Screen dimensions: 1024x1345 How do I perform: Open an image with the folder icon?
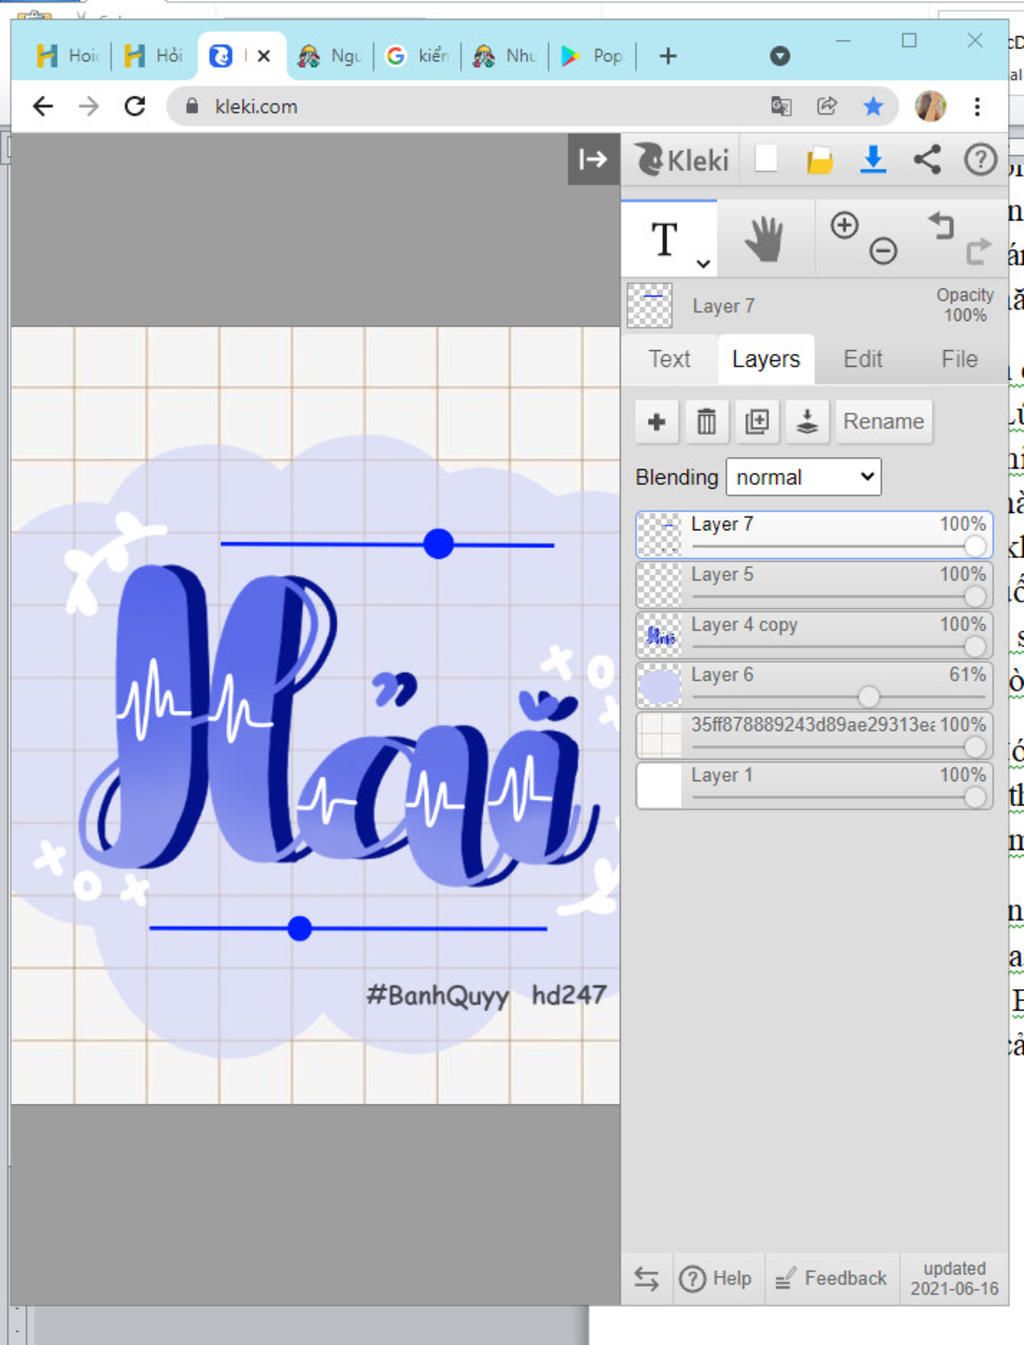click(x=820, y=160)
